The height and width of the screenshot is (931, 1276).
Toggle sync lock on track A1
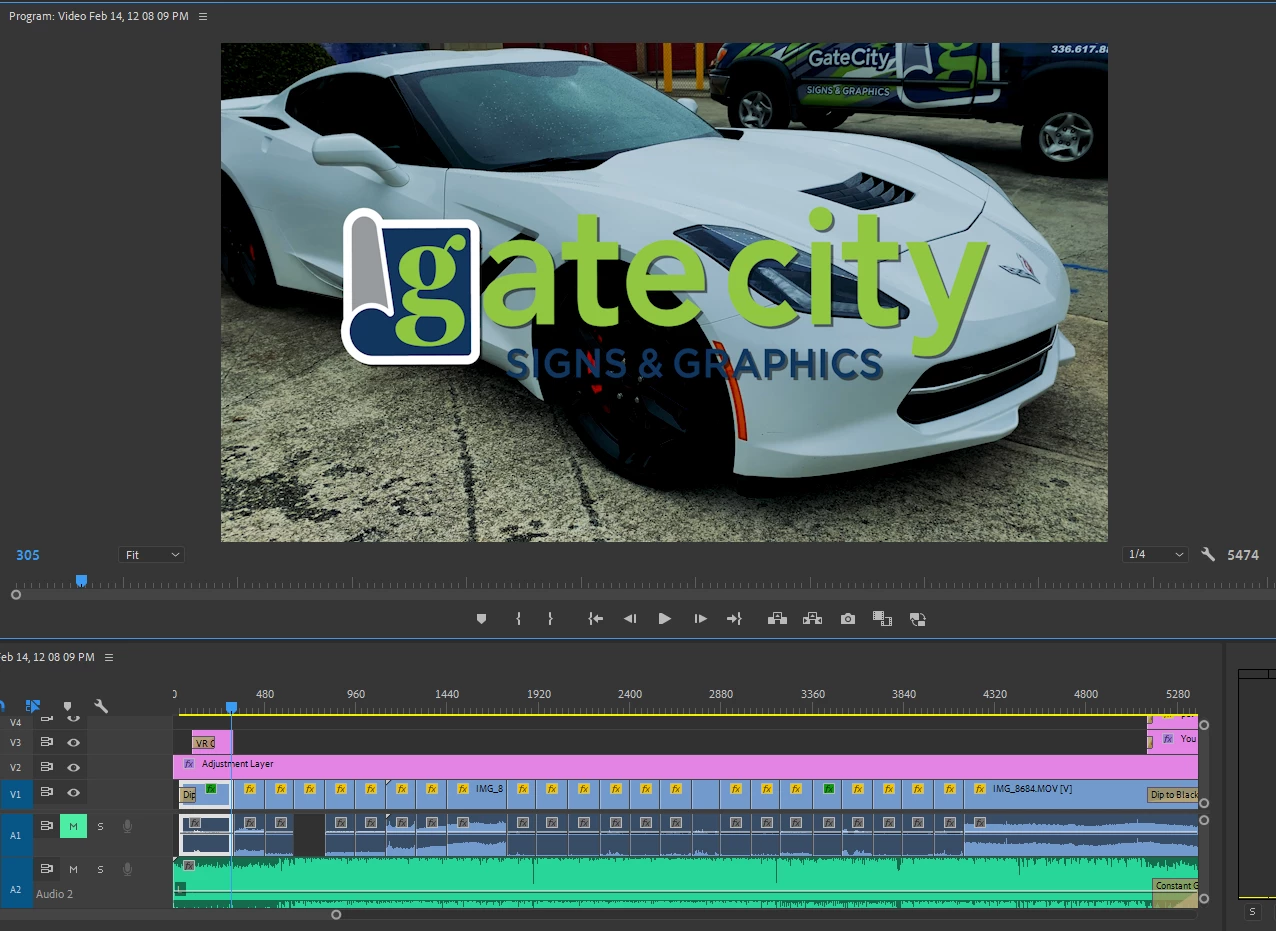pos(46,826)
